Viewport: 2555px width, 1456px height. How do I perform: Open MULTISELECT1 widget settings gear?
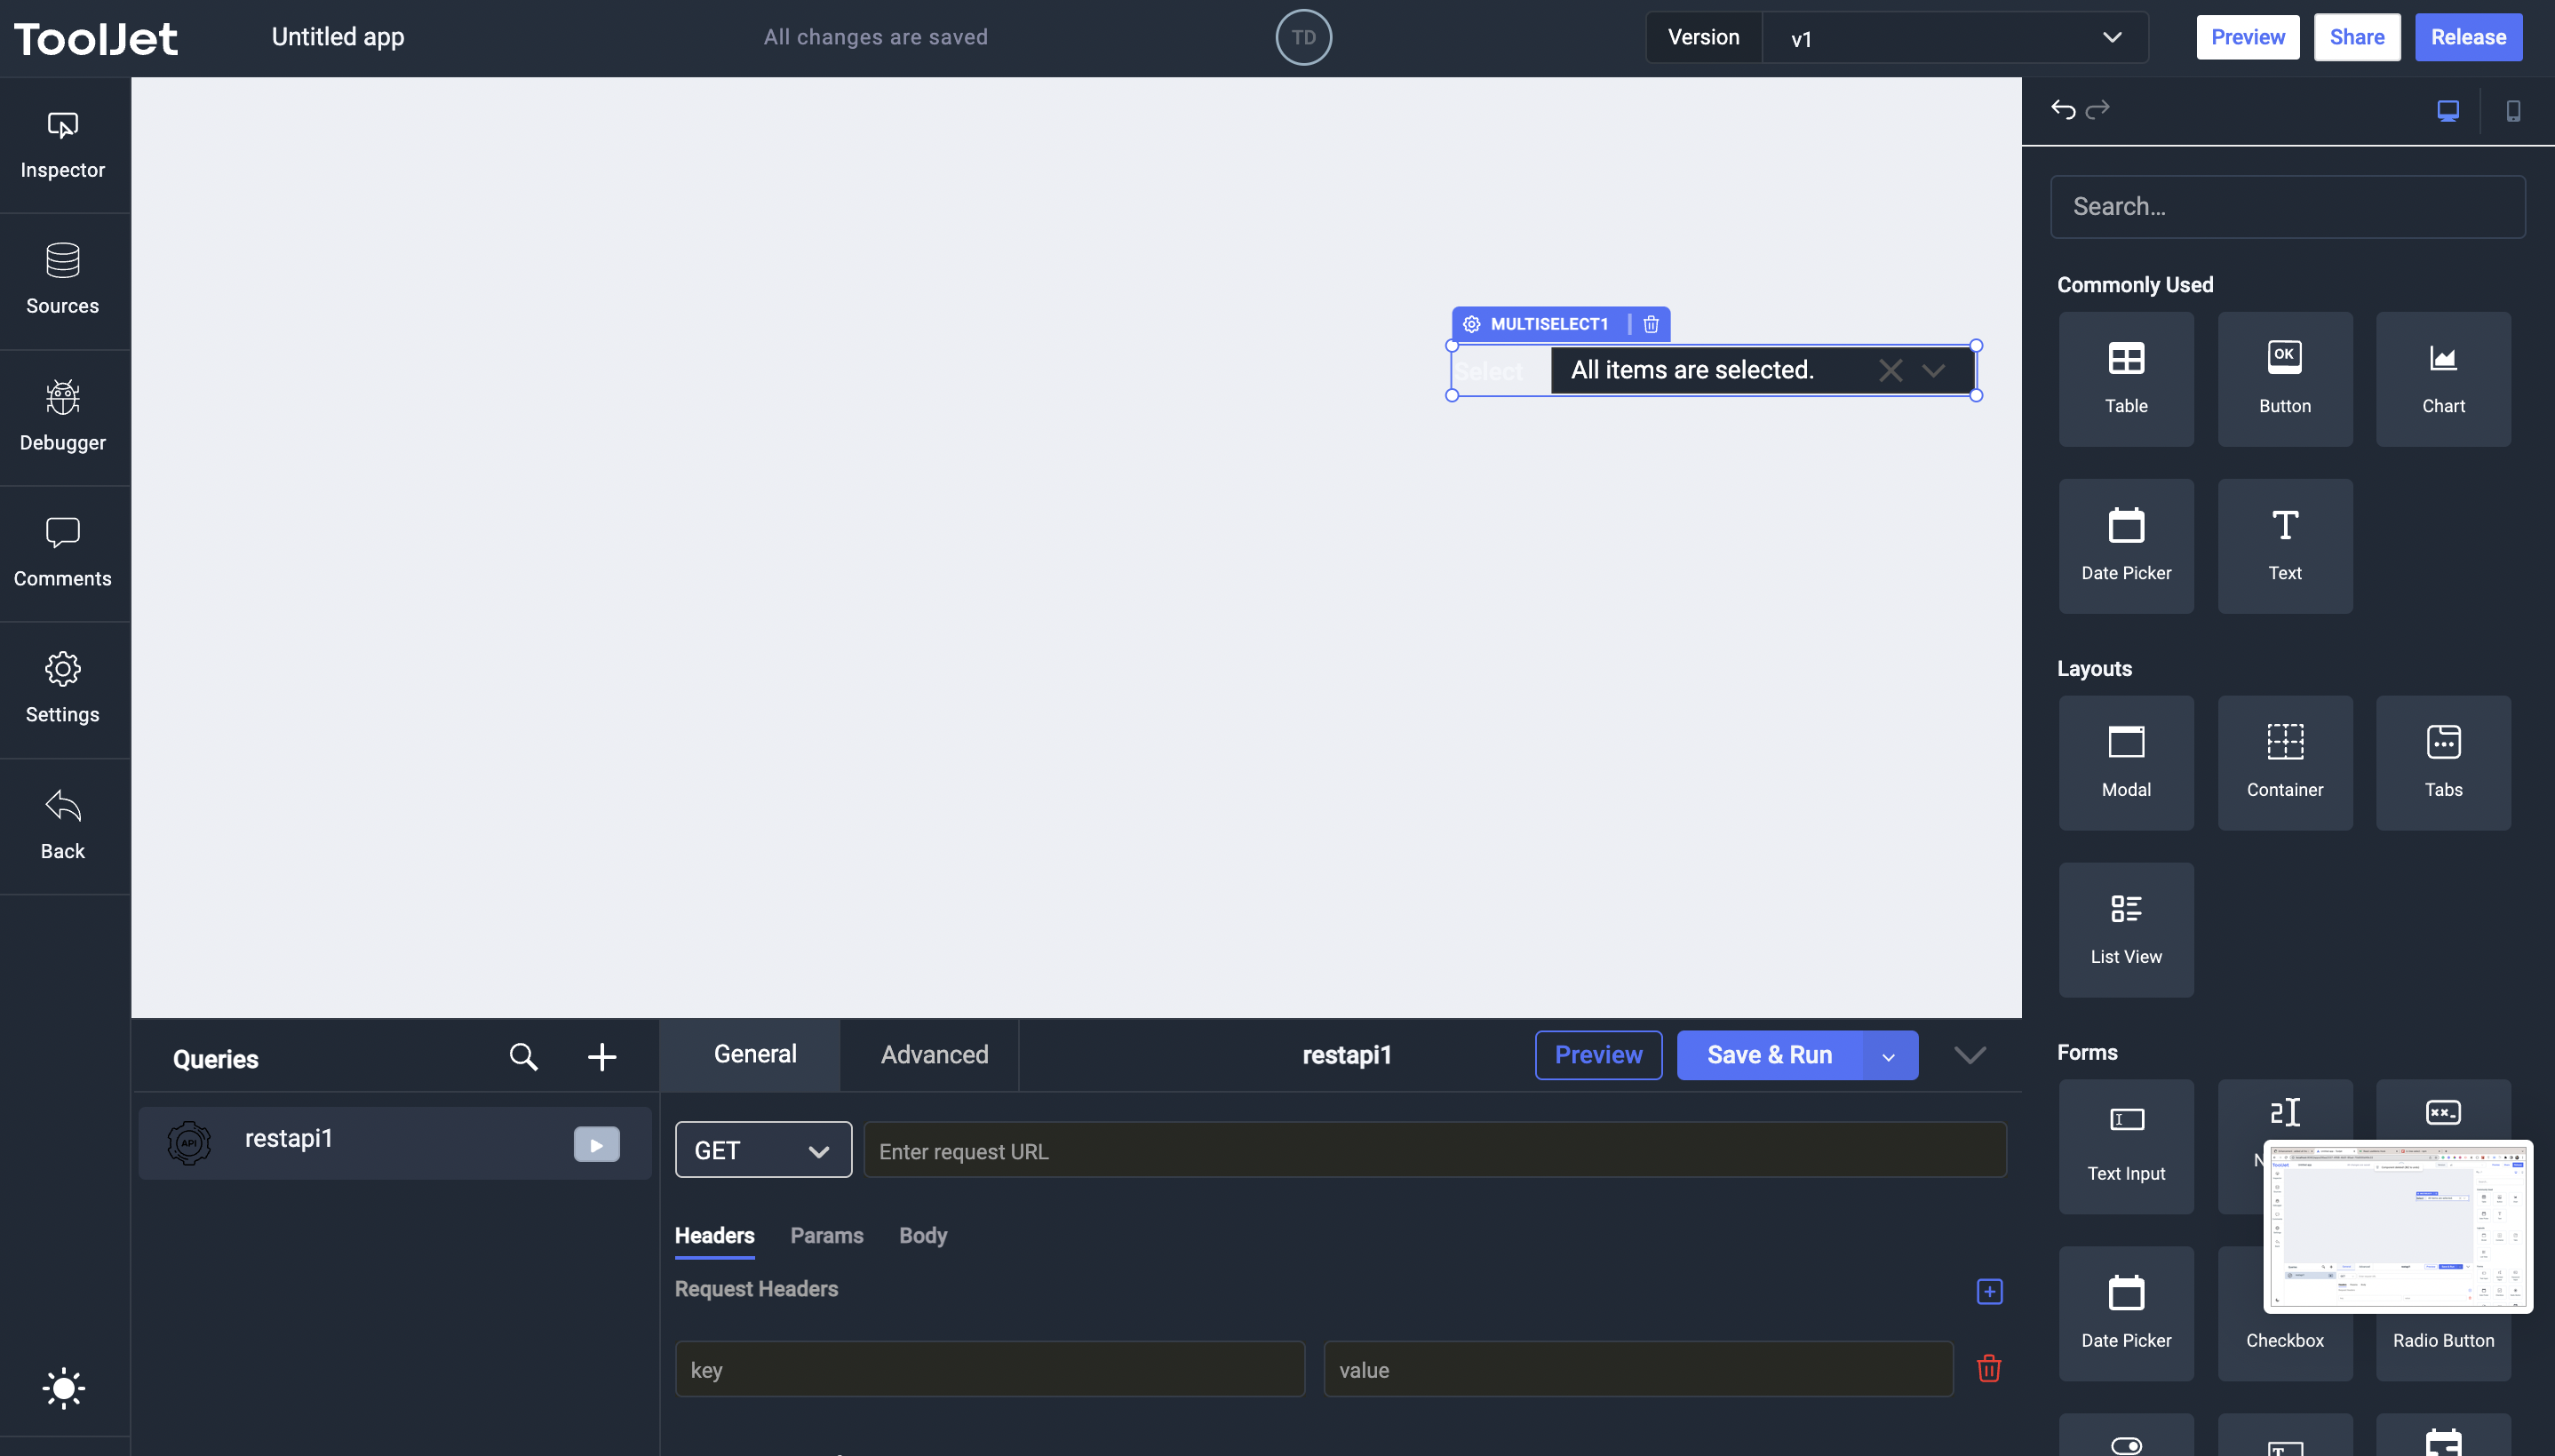1472,324
